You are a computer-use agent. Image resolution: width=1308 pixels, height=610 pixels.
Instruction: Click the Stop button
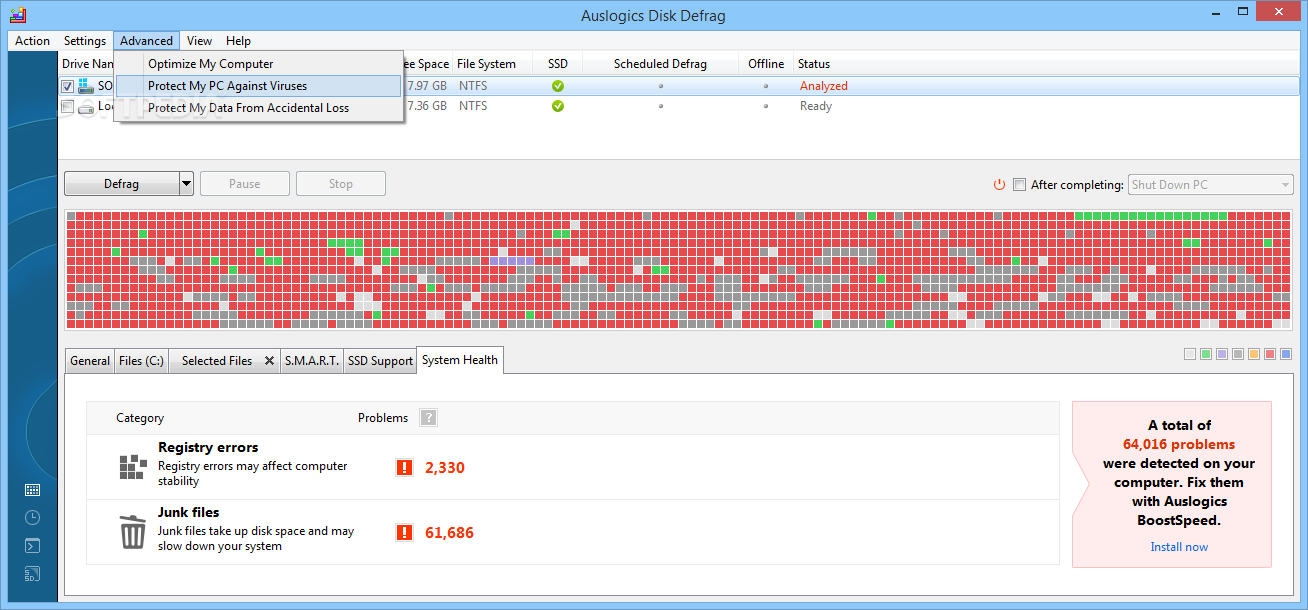coord(341,184)
